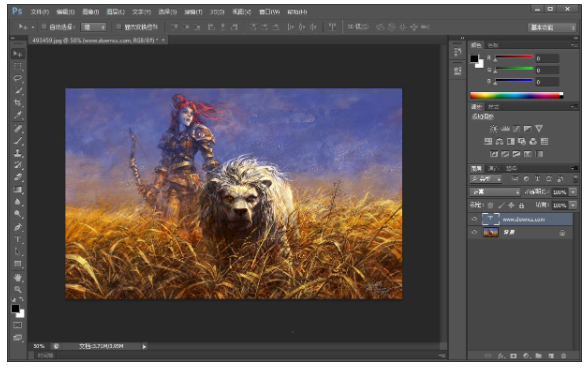
Task: Select the Path Selection tool
Action: [18, 252]
